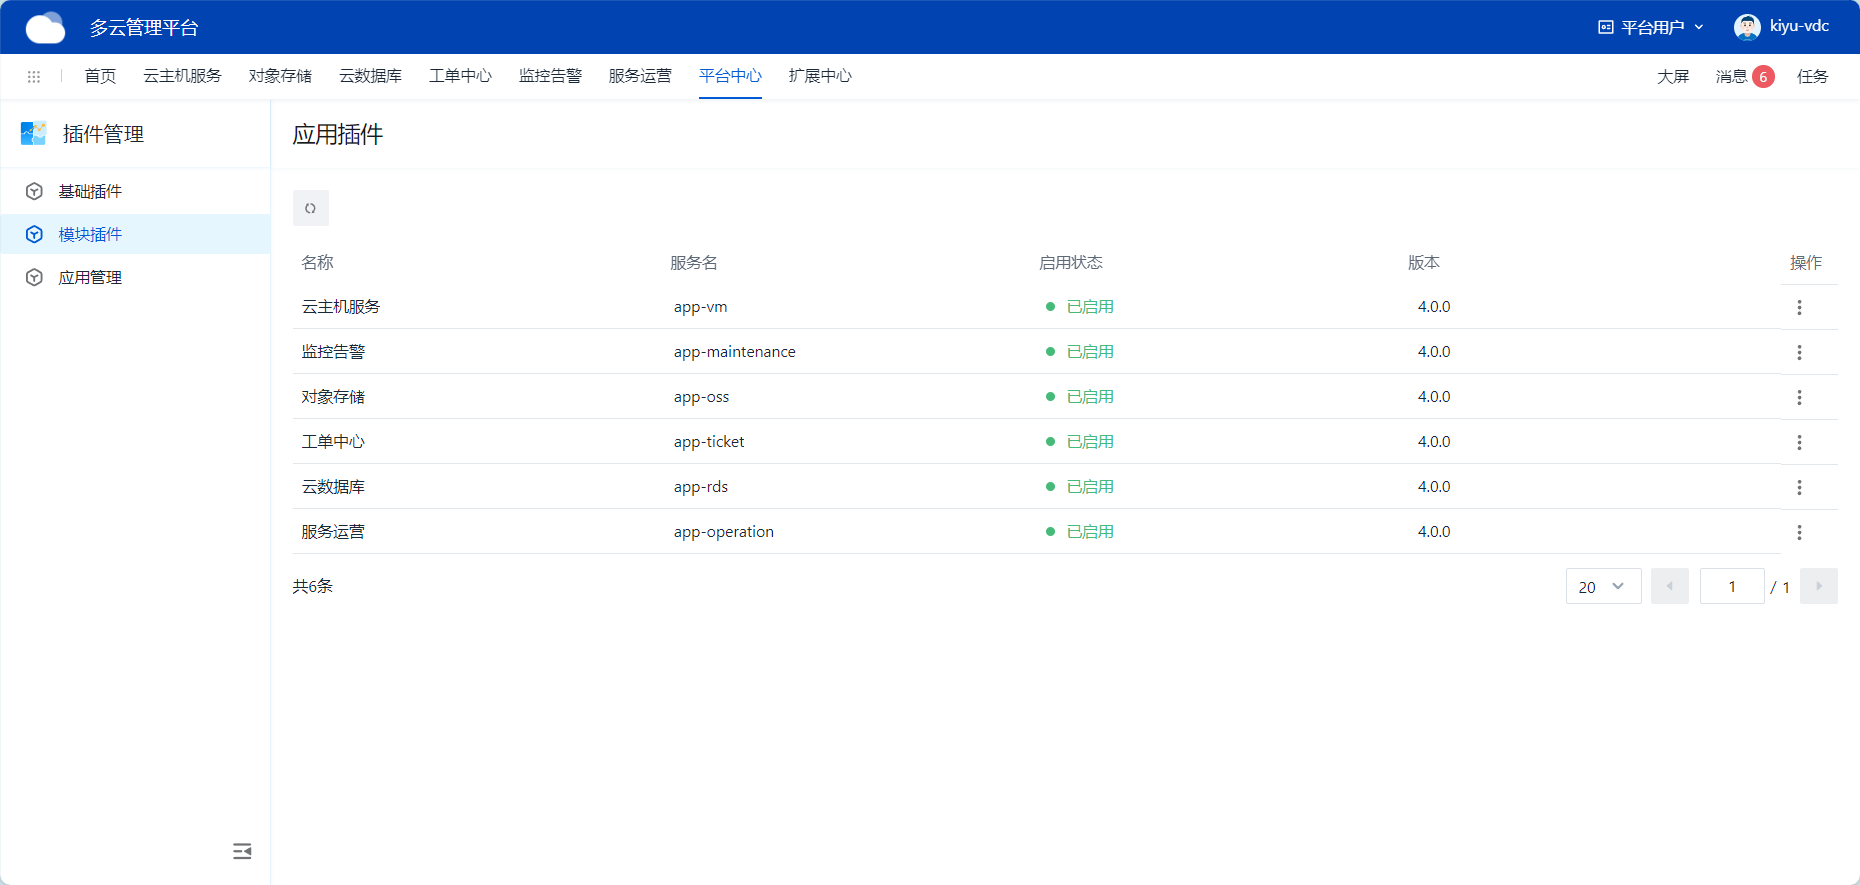Expand the 平台用户 role dropdown
The height and width of the screenshot is (885, 1860).
[x=1651, y=27]
